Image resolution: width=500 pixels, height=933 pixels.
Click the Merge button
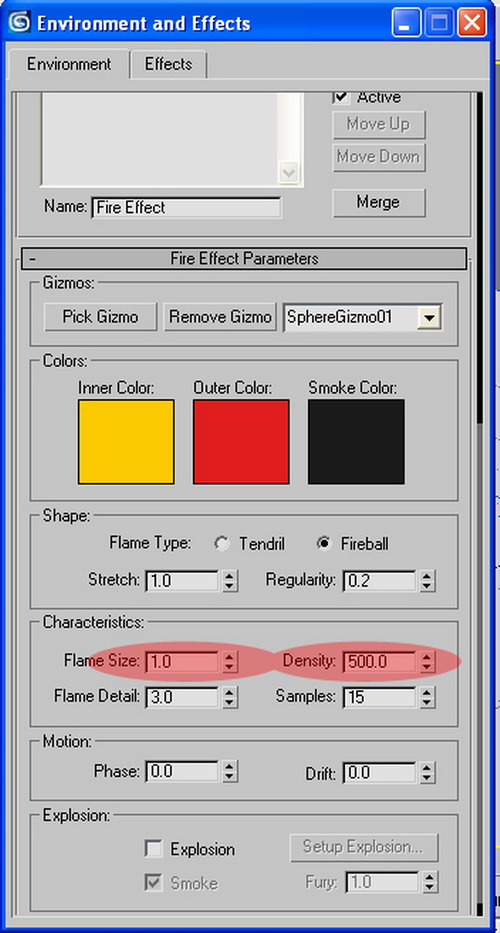[x=379, y=202]
